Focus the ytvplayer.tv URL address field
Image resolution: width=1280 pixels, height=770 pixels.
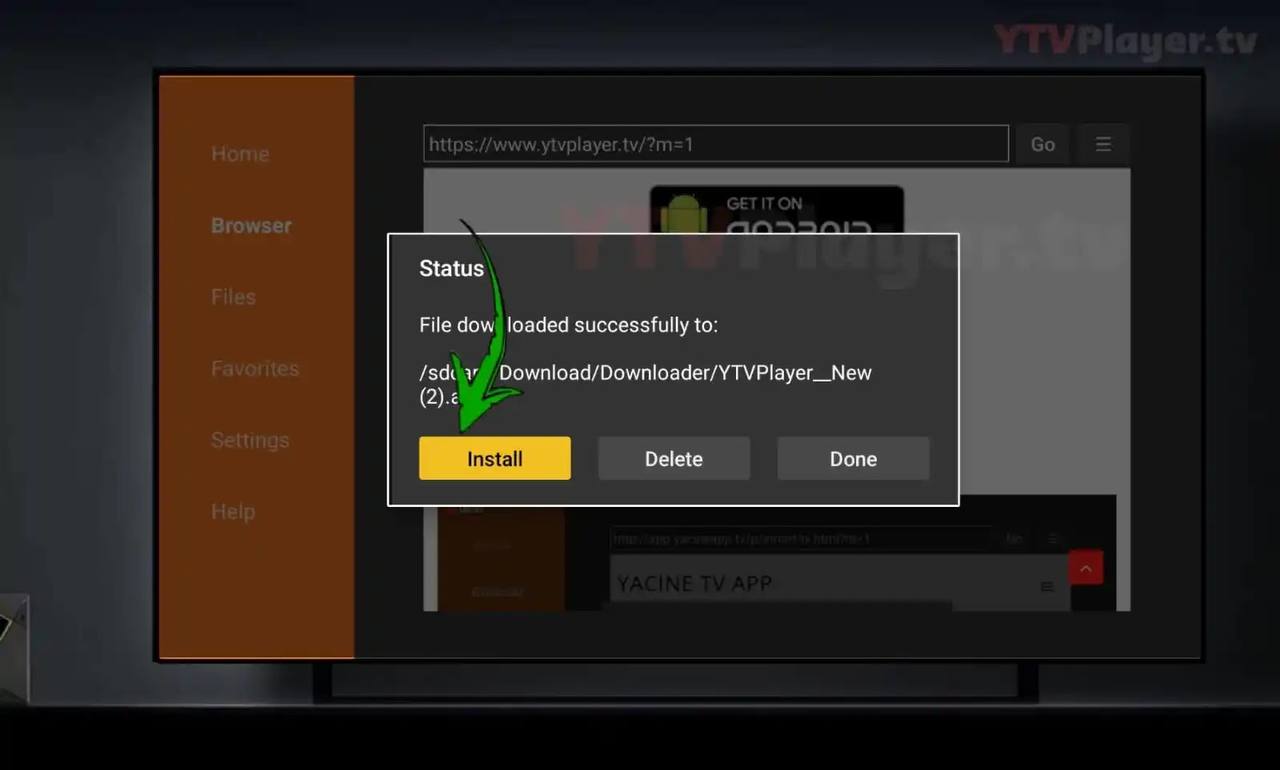715,144
